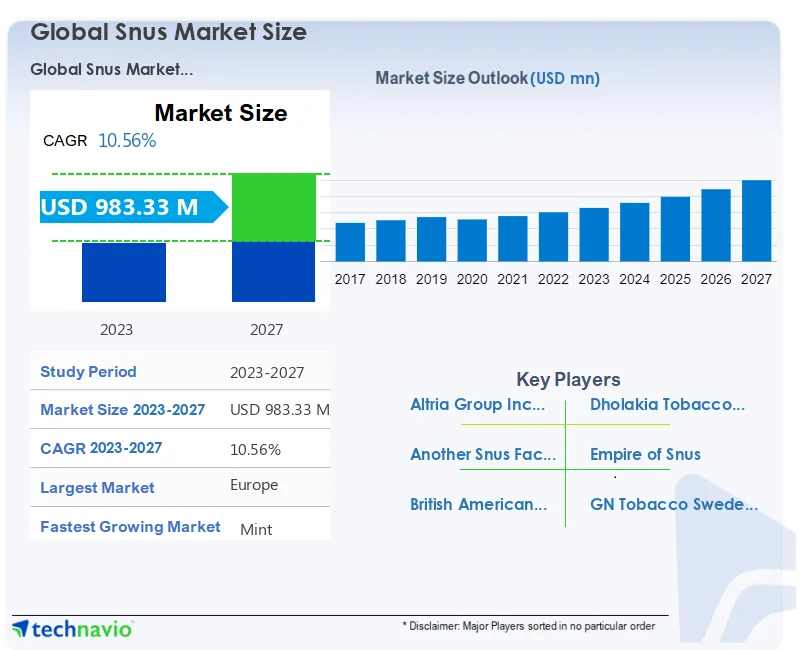The image size is (800, 650).
Task: Open the 'Altria Group Inc...' key player
Action: pos(478,405)
